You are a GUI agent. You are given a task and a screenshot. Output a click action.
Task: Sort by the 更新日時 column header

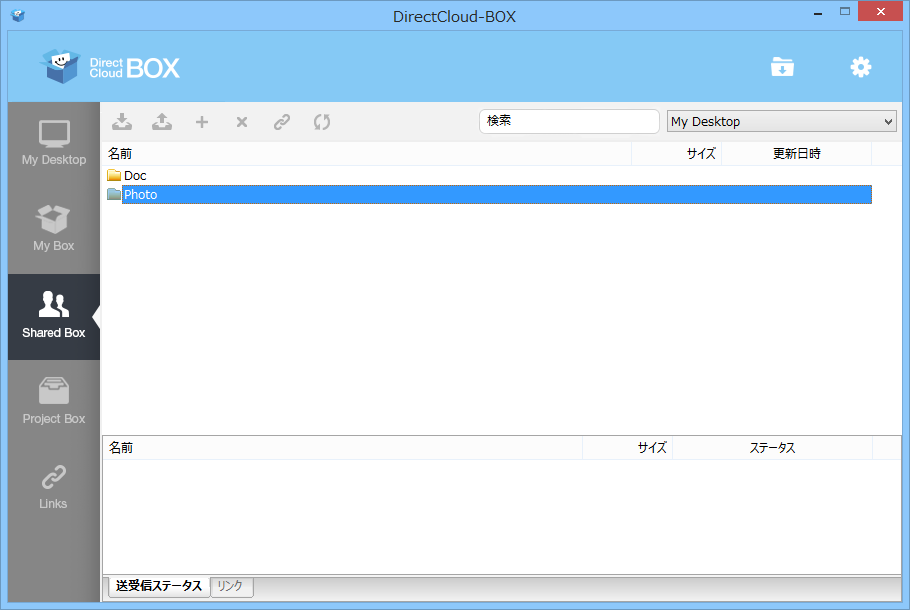tap(796, 154)
